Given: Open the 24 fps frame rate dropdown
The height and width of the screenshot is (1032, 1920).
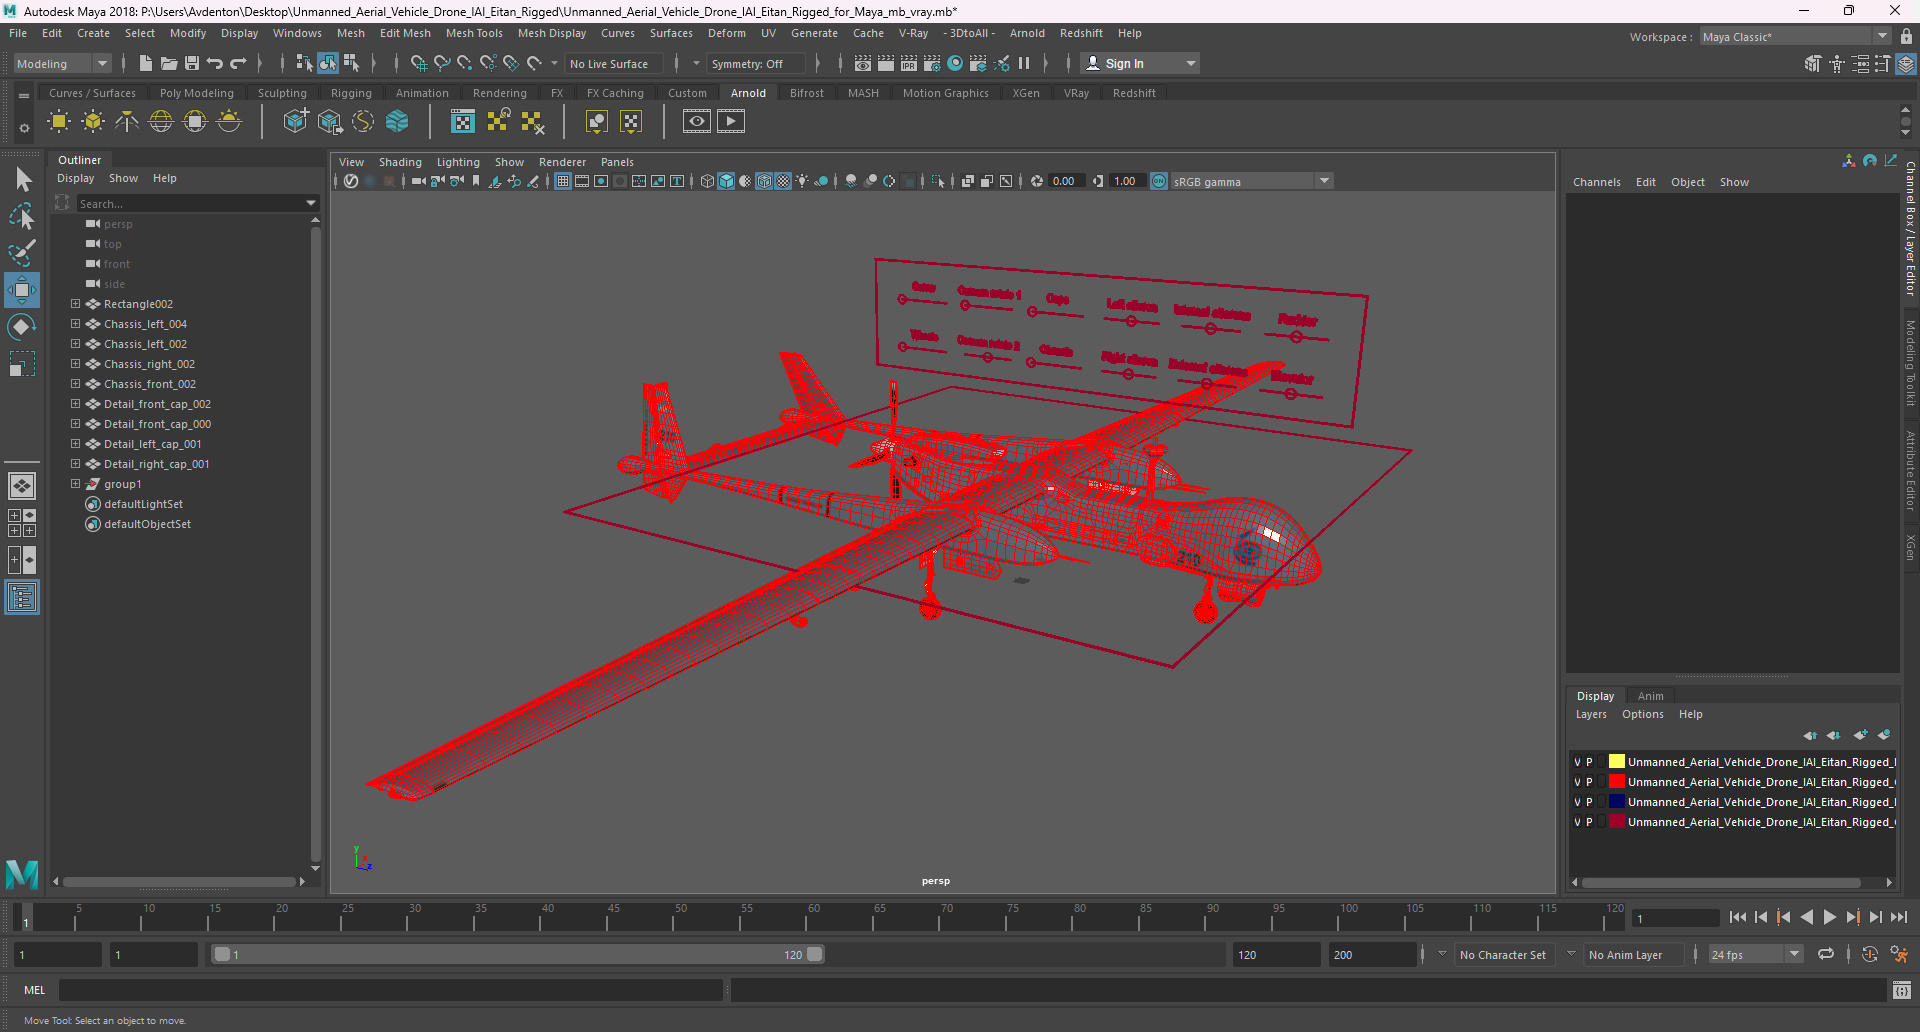Looking at the screenshot, I should [1795, 954].
